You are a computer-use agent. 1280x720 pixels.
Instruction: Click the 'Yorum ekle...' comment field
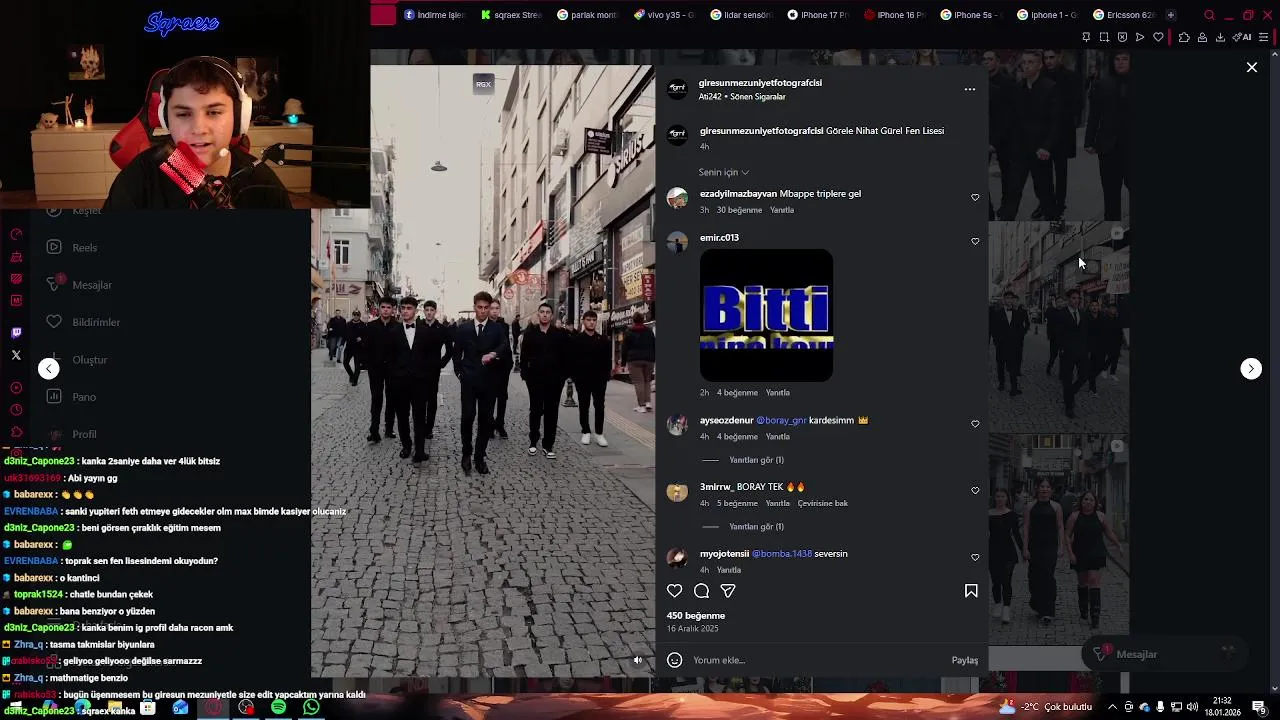pos(815,660)
